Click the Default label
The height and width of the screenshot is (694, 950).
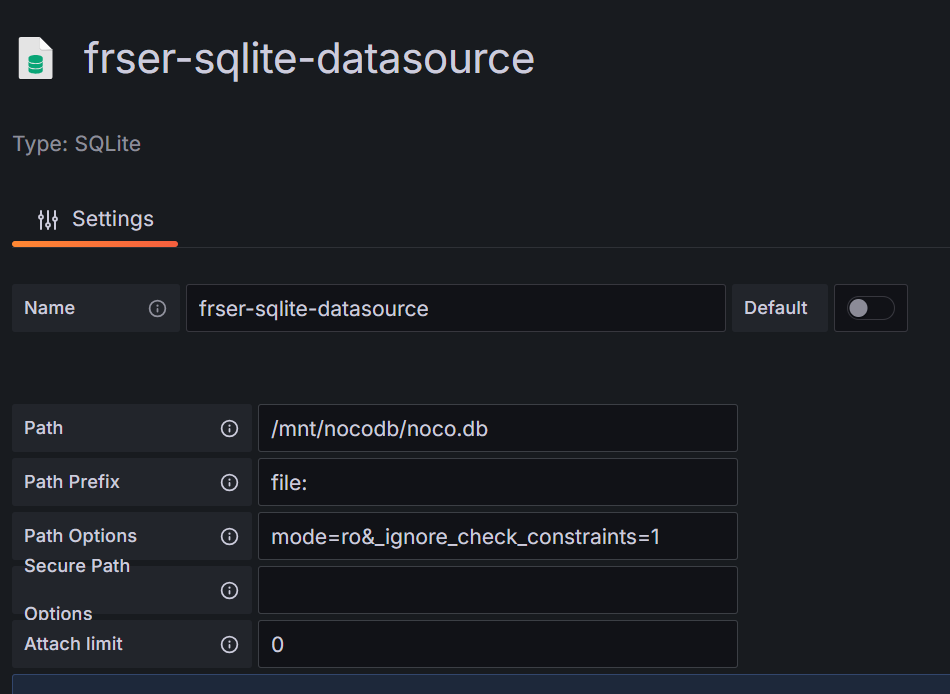pos(775,308)
